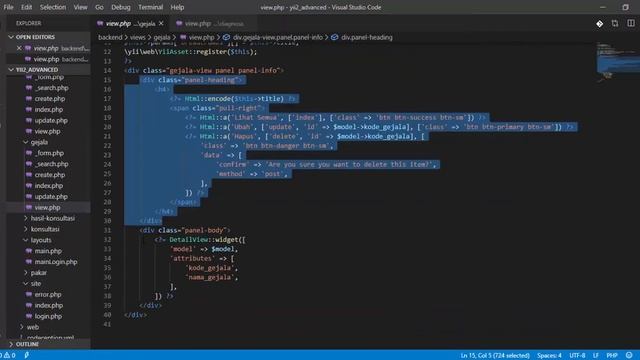The width and height of the screenshot is (640, 360).
Task: Open _form.php under the gejala folder
Action: tap(48, 153)
